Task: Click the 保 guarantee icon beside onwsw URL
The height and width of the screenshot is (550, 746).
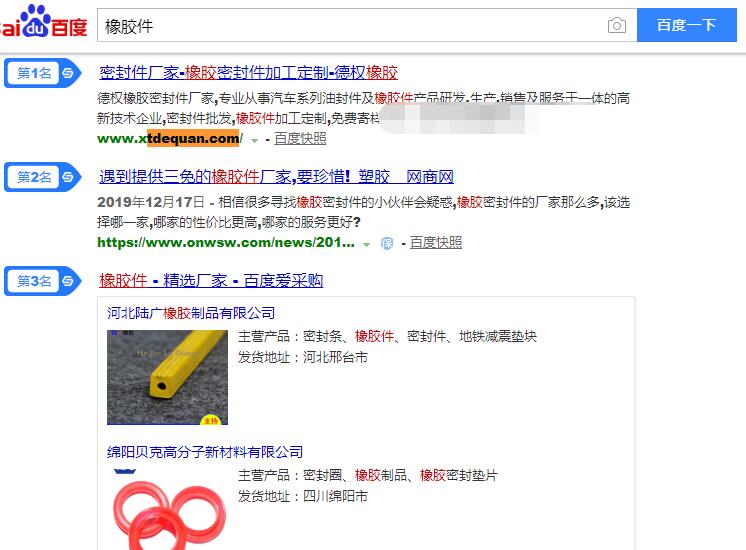Action: click(x=387, y=243)
